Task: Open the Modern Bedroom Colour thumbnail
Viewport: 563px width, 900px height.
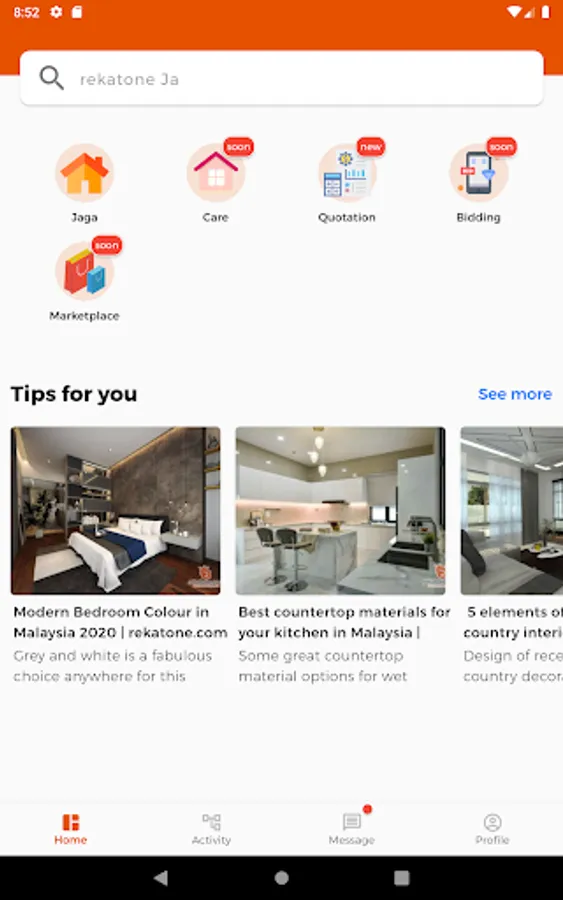Action: 115,510
